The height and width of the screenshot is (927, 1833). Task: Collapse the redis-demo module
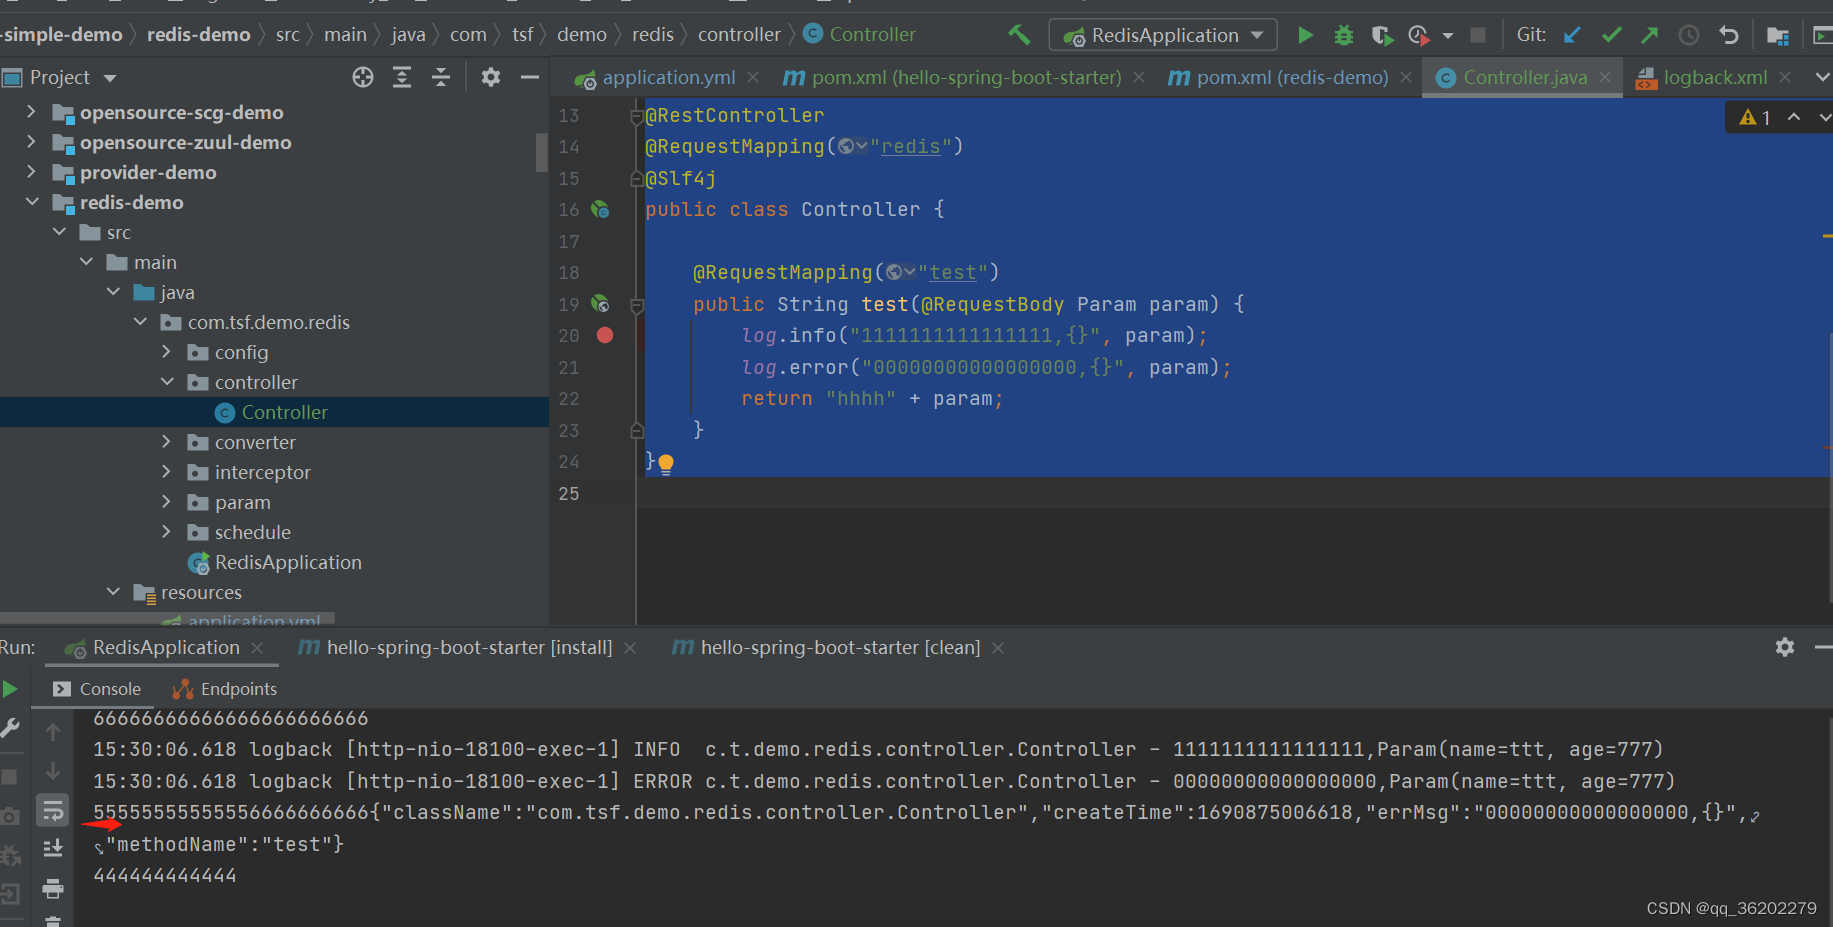coord(31,202)
